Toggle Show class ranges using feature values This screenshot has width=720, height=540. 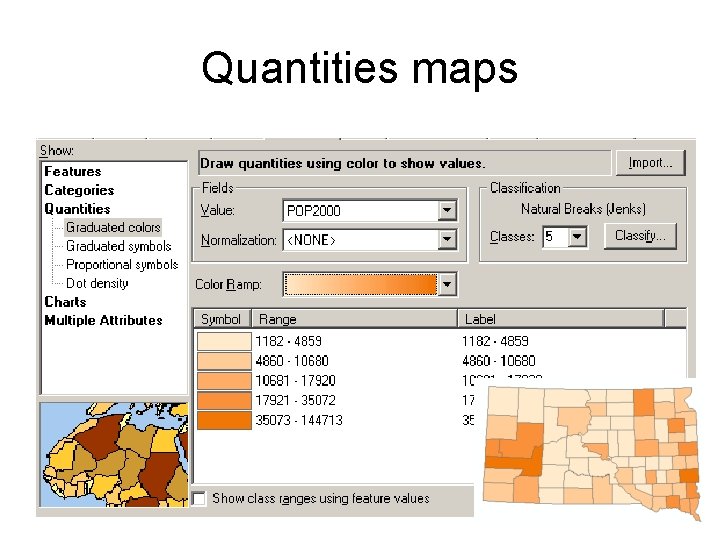pos(199,499)
